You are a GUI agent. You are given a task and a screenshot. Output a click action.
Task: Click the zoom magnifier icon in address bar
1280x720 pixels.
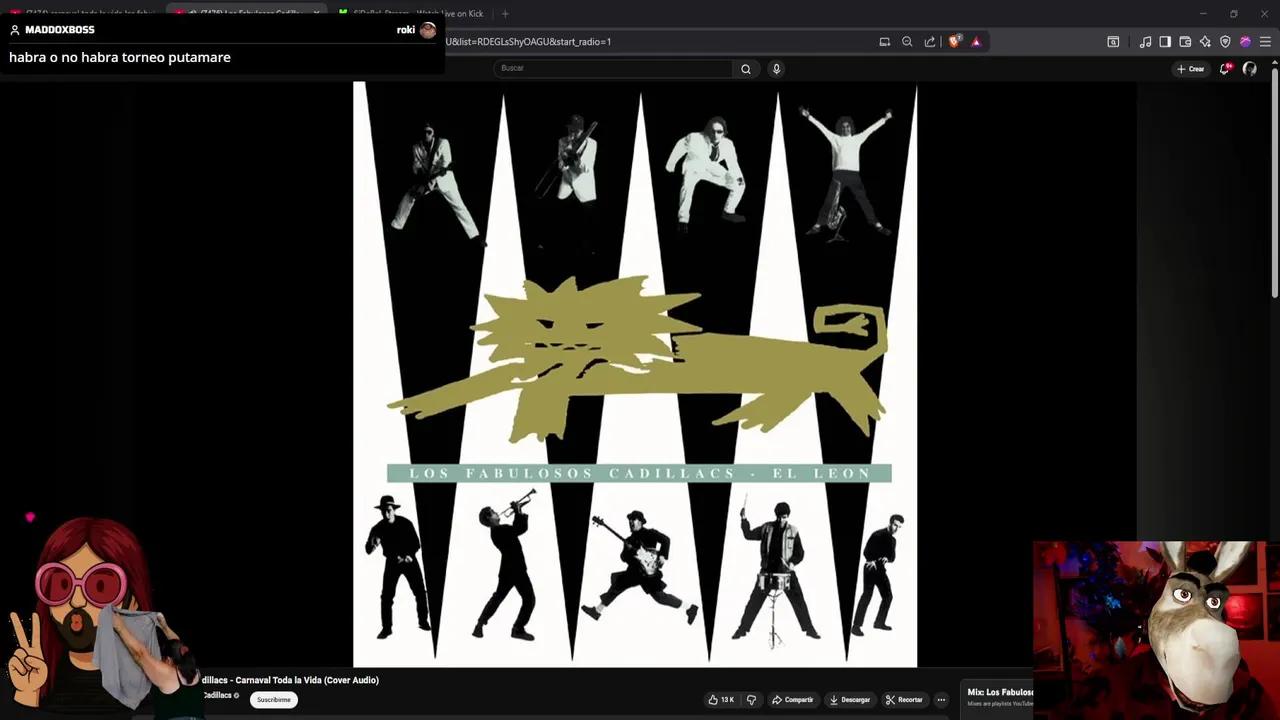[907, 42]
